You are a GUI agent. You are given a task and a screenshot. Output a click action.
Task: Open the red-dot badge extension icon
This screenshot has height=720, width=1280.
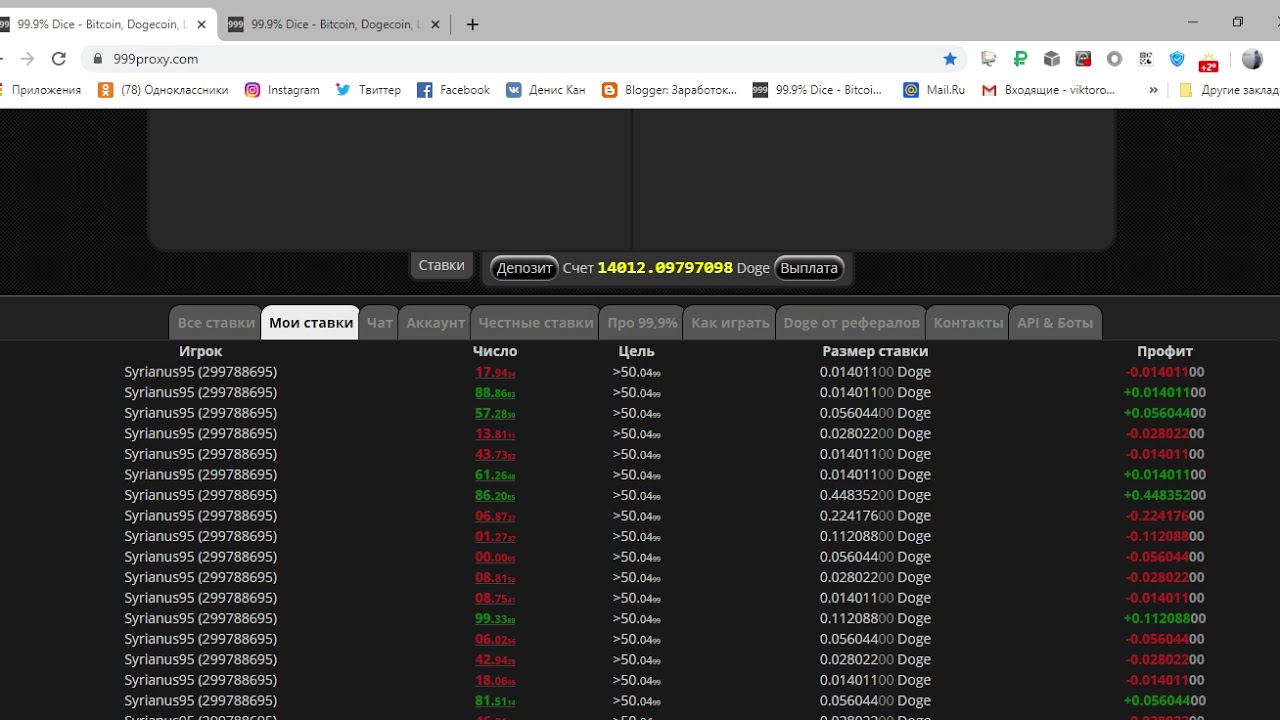click(x=1083, y=59)
